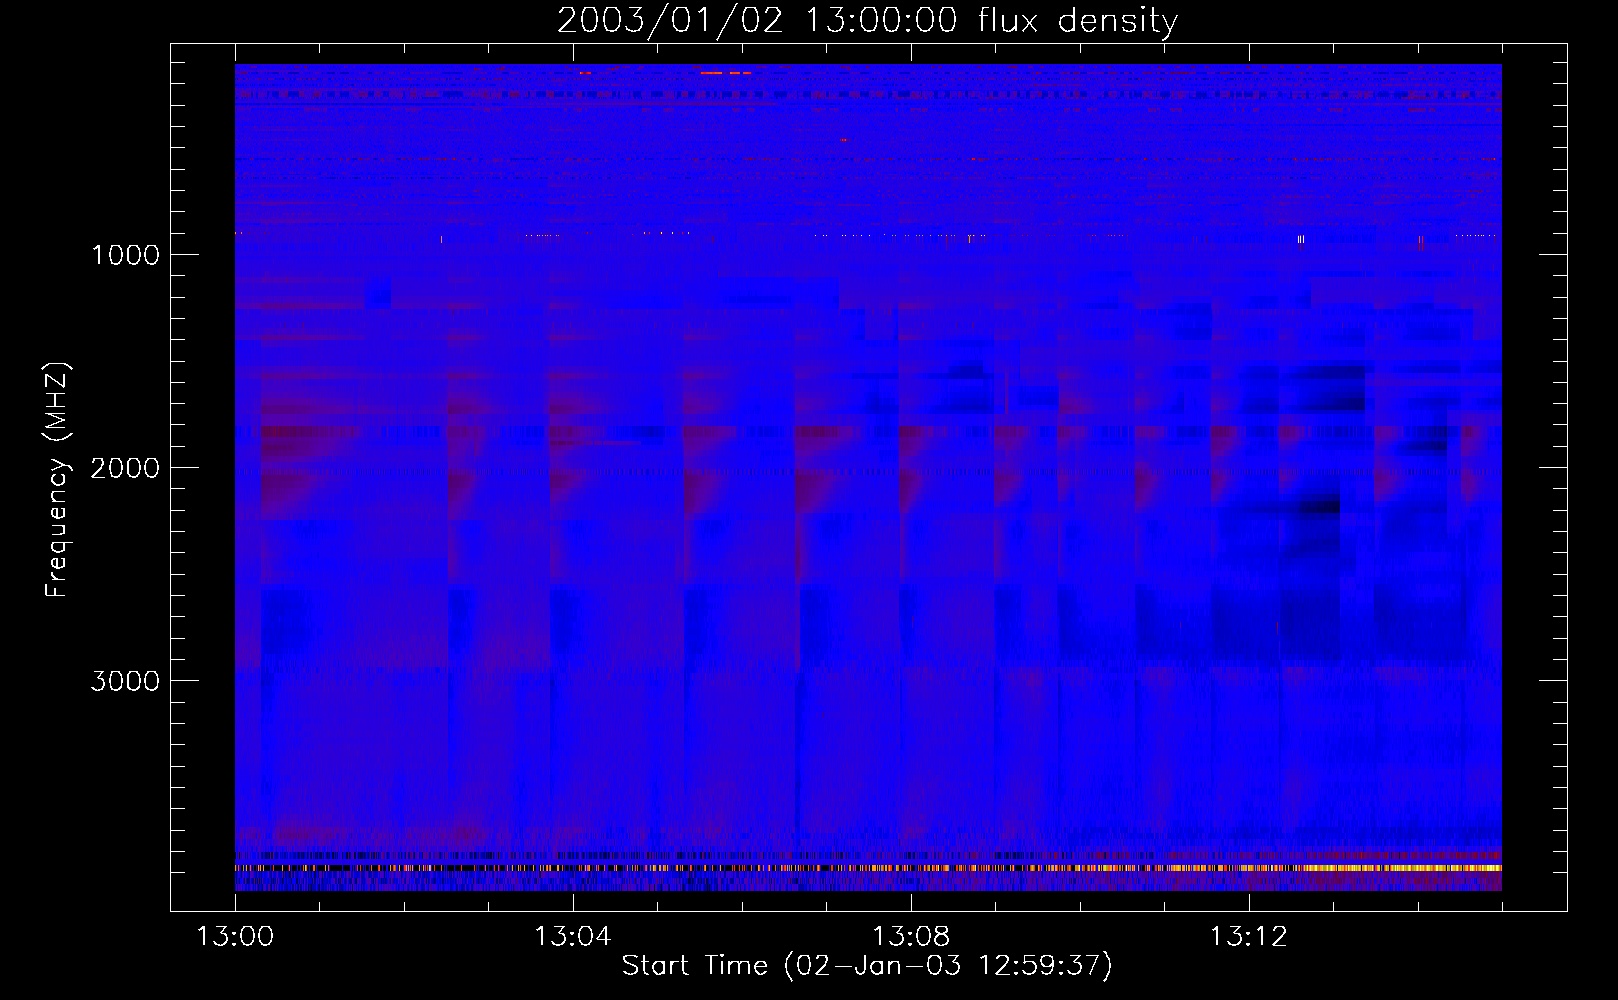Screen dimensions: 1618x1000
Task: Click the 'Start Time (02-Jan-03 12:59:37)' label
Action: (x=867, y=966)
